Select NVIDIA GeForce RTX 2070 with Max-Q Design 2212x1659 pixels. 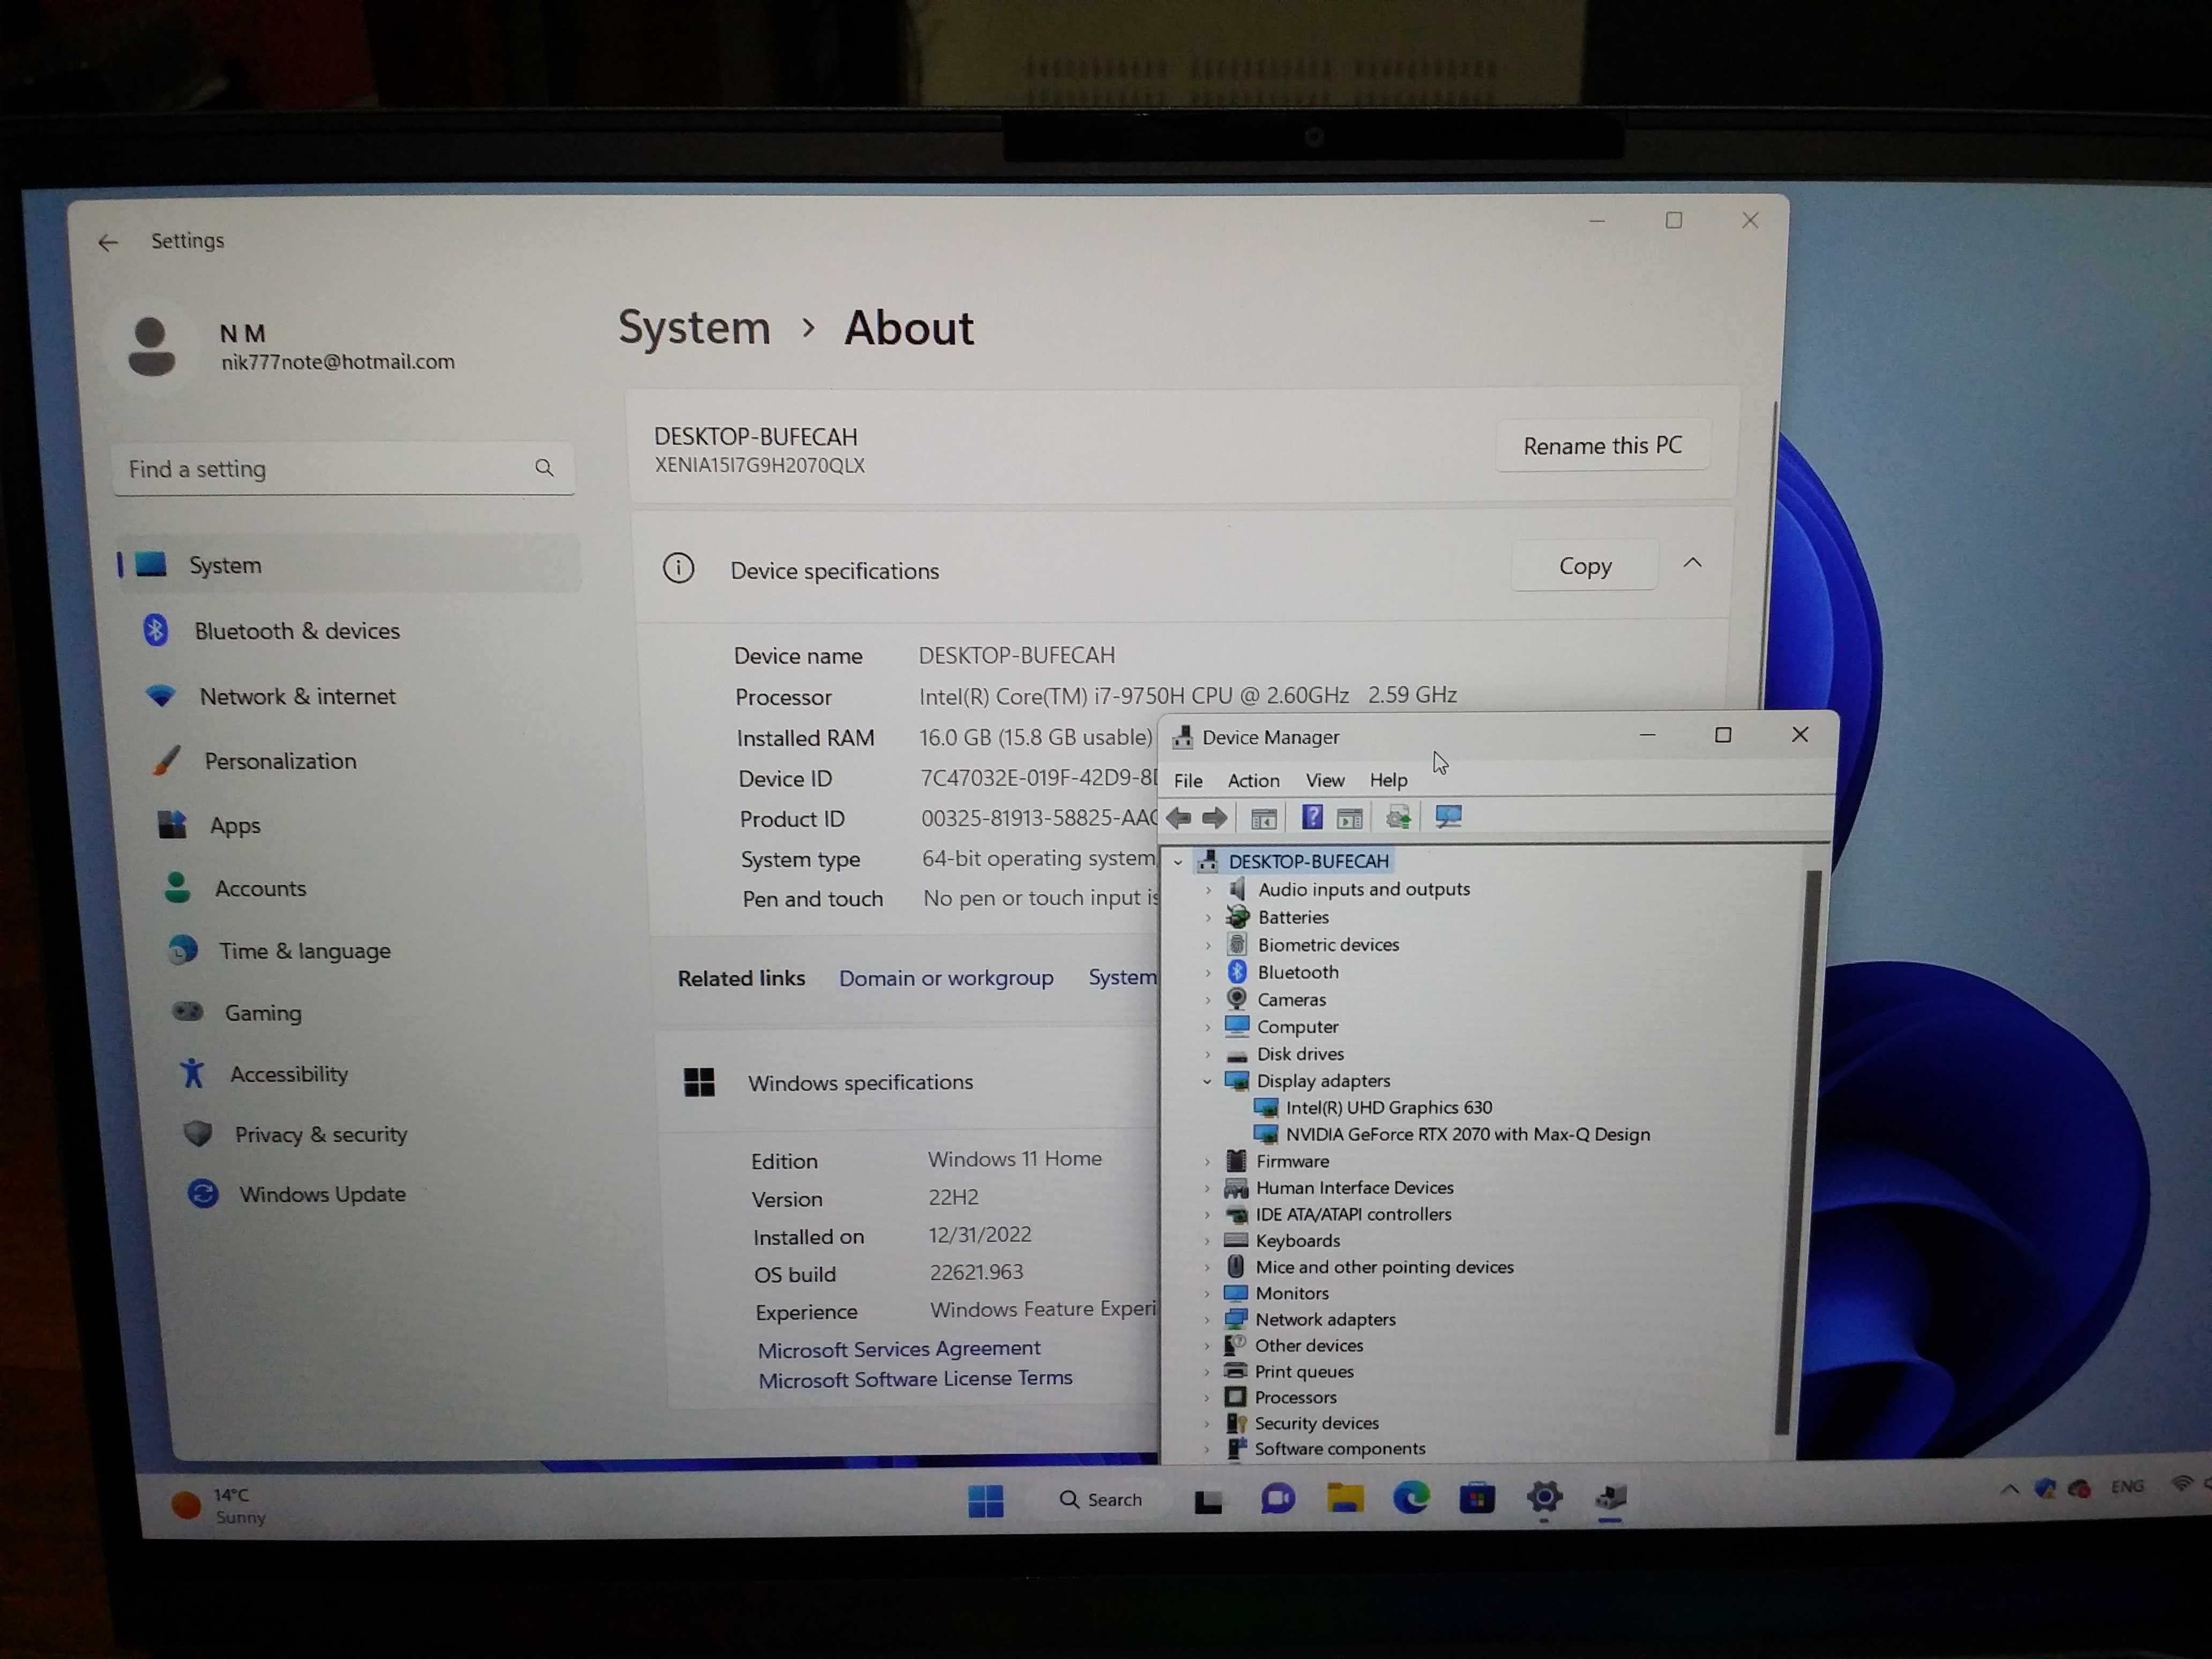[1467, 1134]
